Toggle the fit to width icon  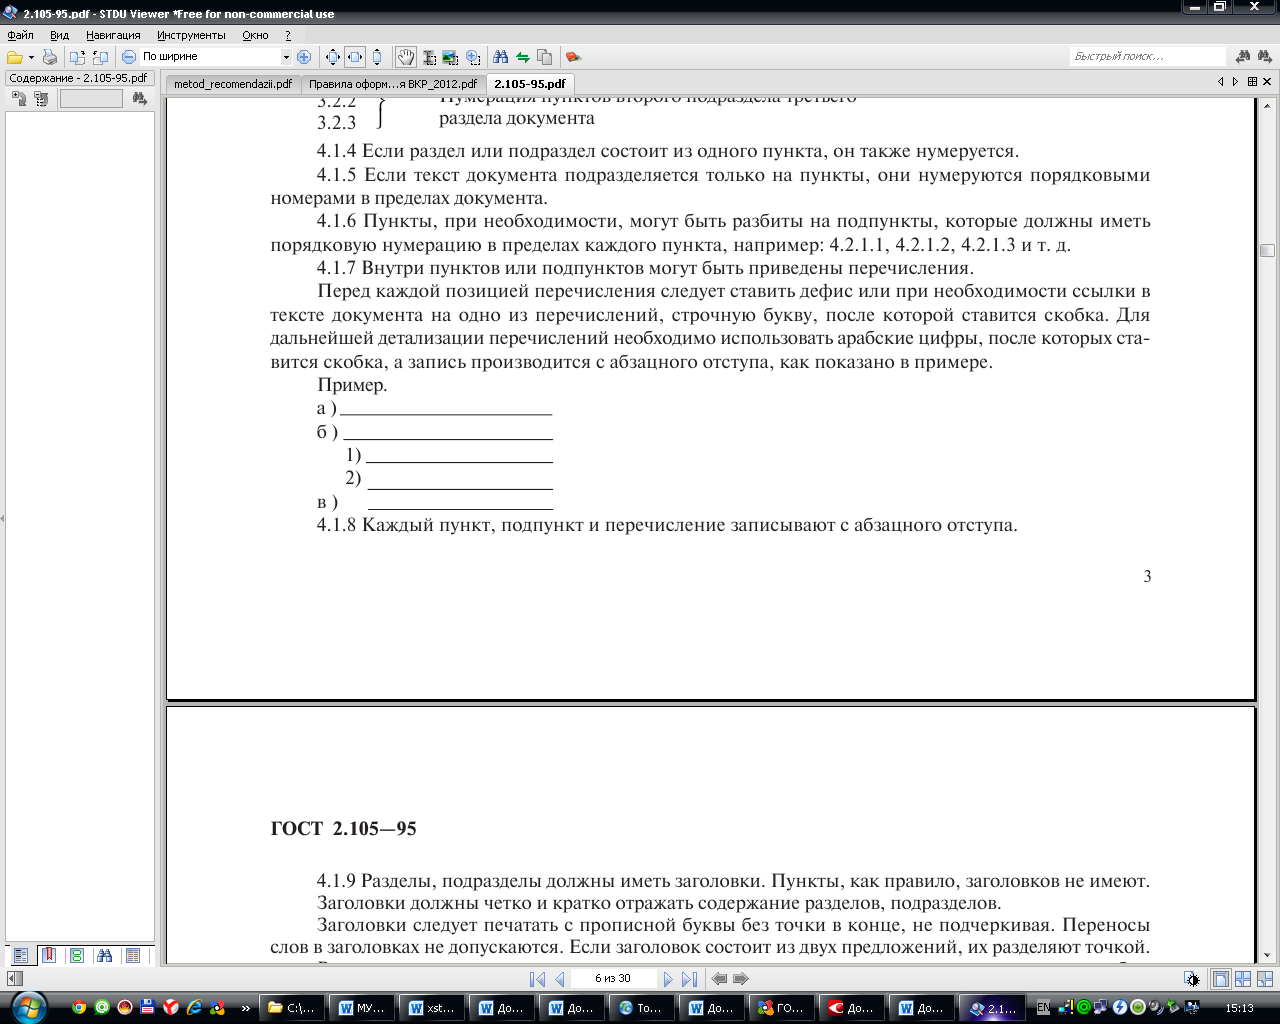tap(355, 57)
